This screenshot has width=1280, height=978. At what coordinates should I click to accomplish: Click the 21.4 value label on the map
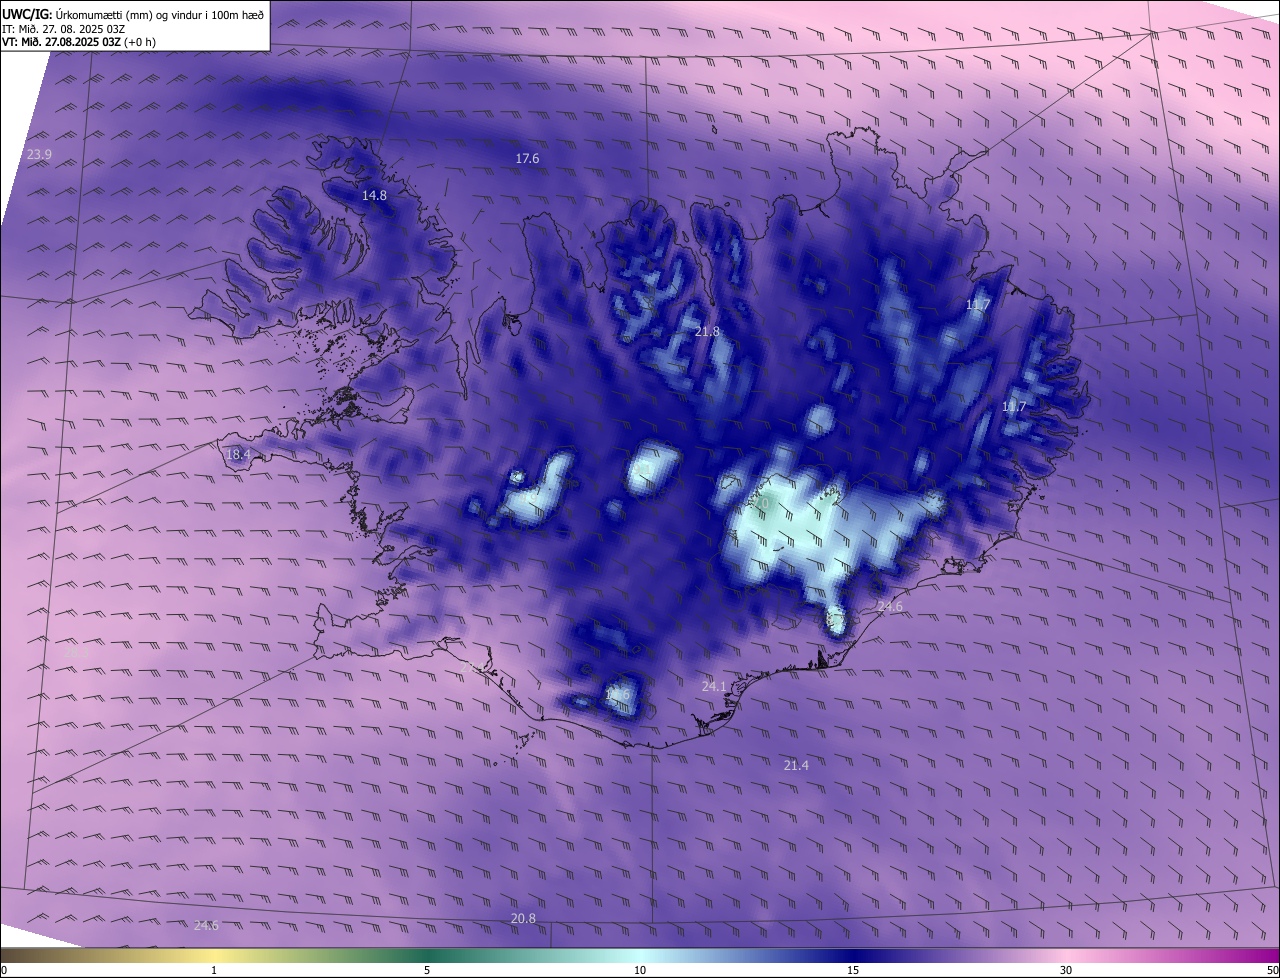point(796,765)
